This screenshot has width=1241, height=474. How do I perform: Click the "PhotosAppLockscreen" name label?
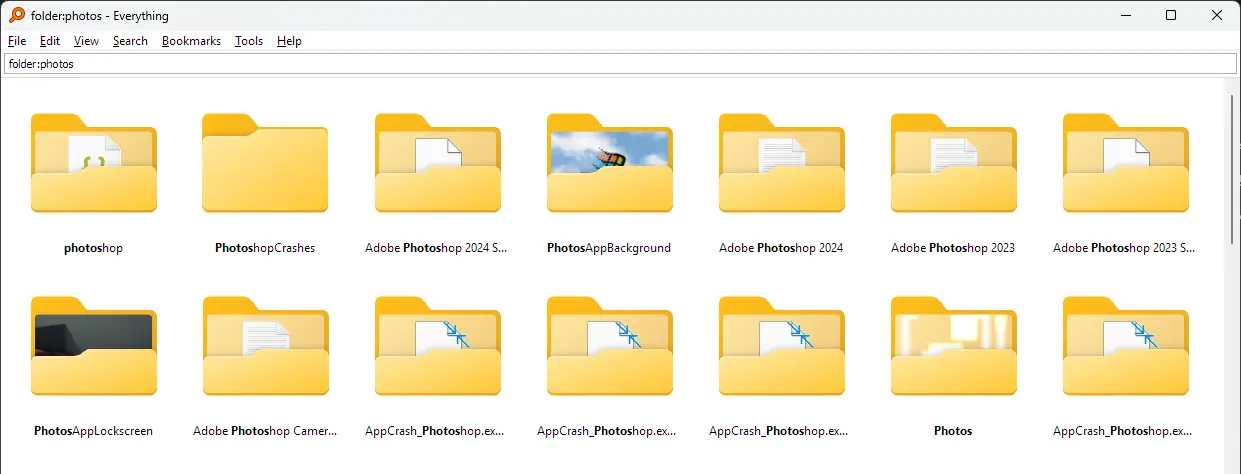pos(93,431)
